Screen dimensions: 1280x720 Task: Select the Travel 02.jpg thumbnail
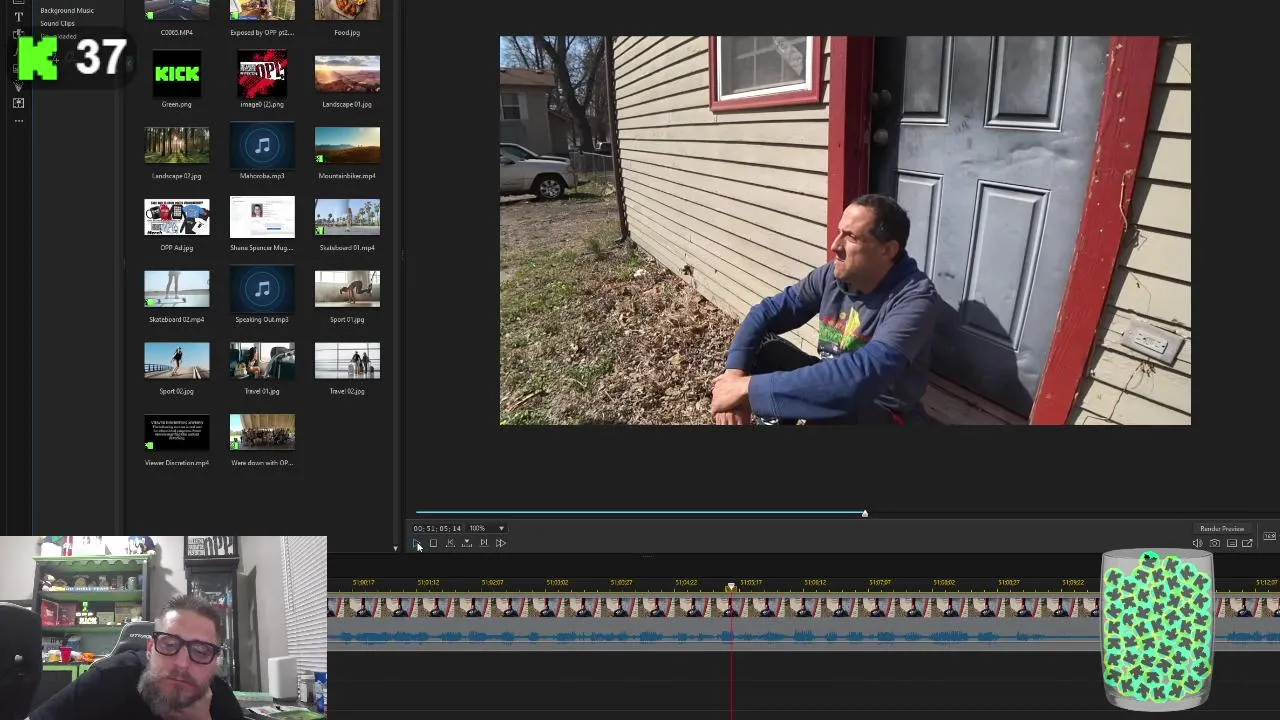click(347, 361)
